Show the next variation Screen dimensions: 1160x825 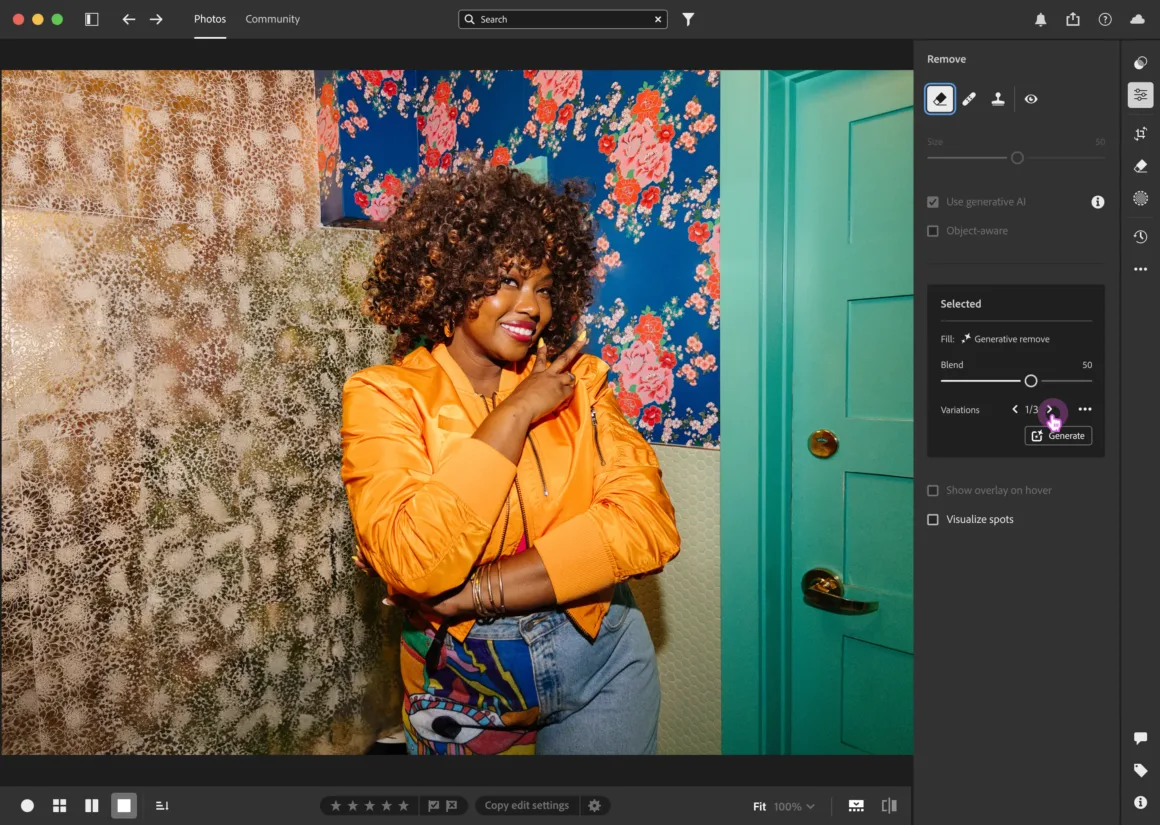pyautogui.click(x=1049, y=409)
